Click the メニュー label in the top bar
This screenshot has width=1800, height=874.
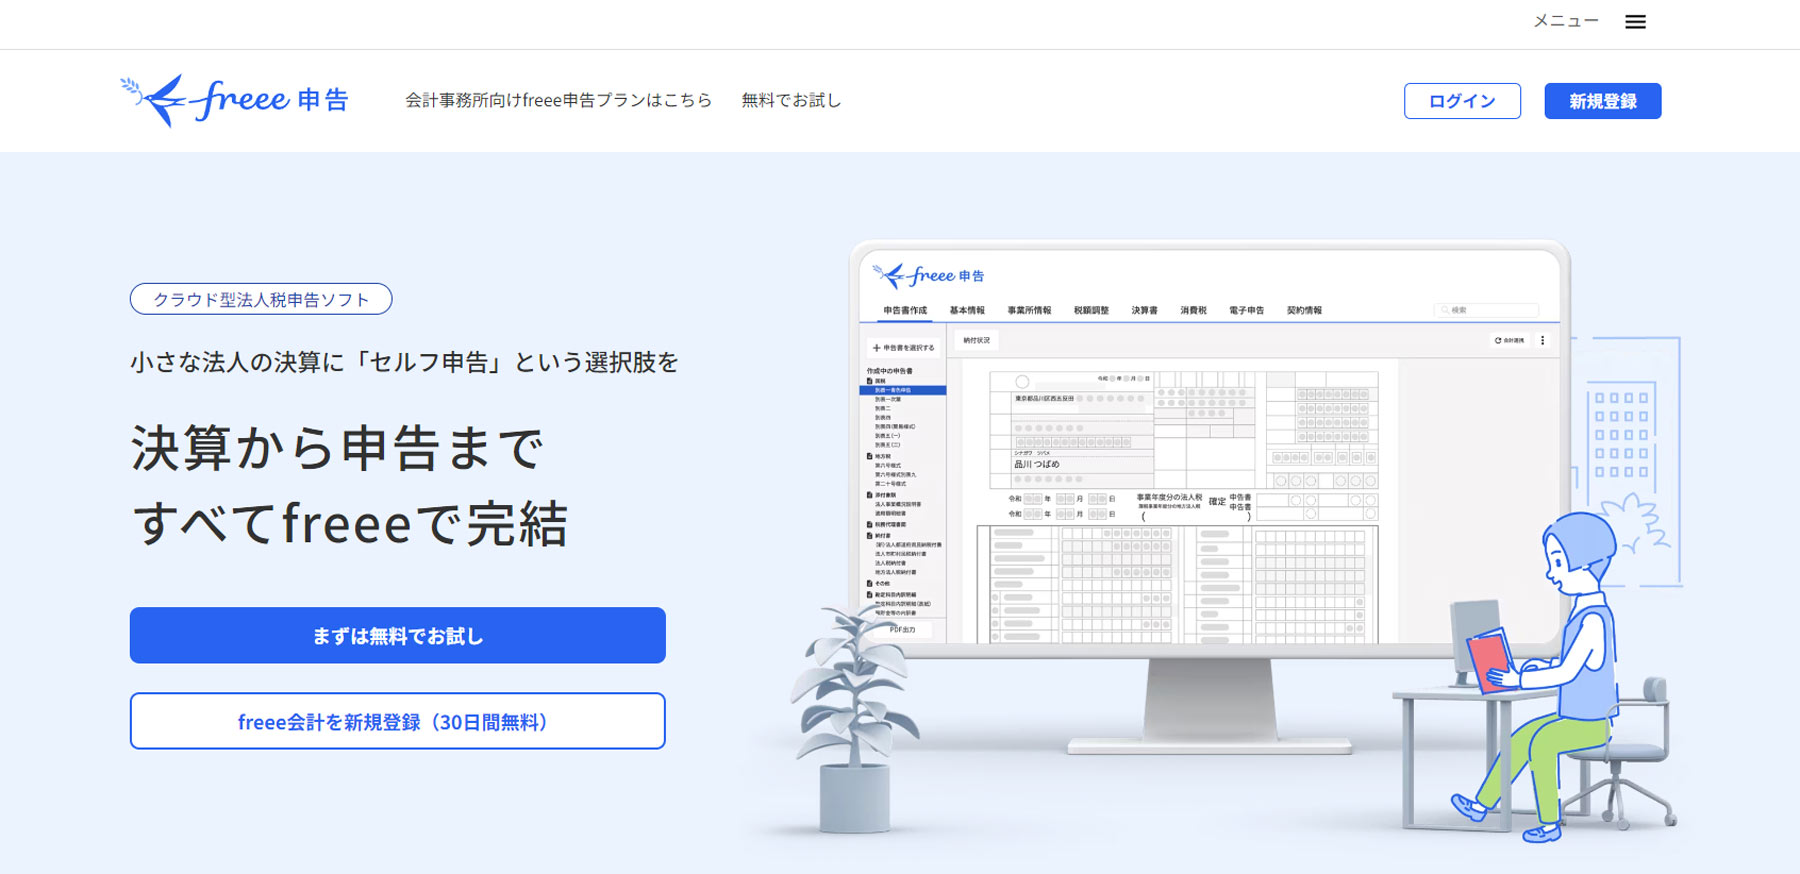1566,21
